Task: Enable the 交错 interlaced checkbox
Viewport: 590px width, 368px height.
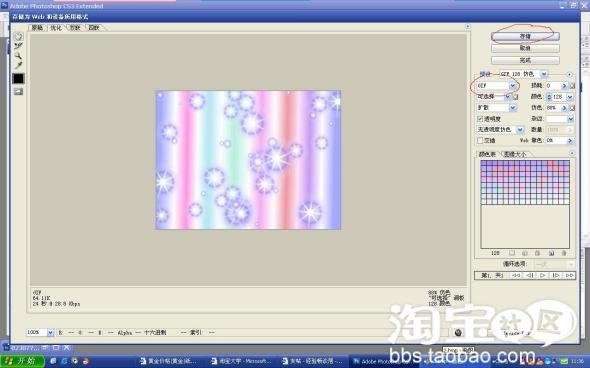Action: coord(480,140)
